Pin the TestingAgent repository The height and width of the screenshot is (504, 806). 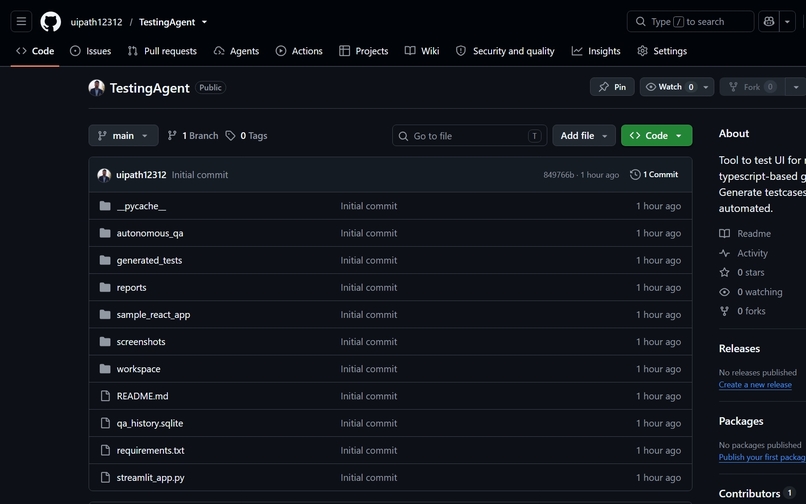(612, 87)
